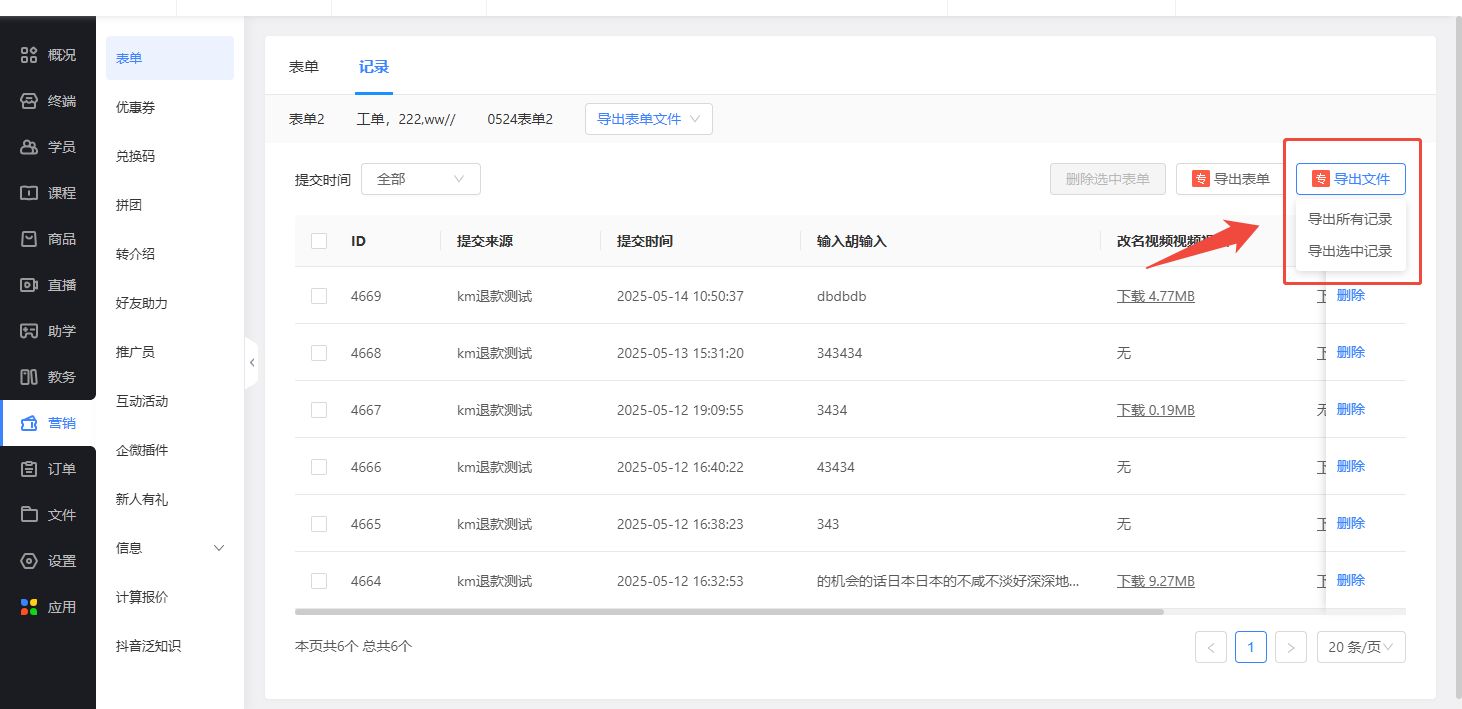Switch to the 表单 tab
This screenshot has width=1462, height=709.
coord(304,67)
